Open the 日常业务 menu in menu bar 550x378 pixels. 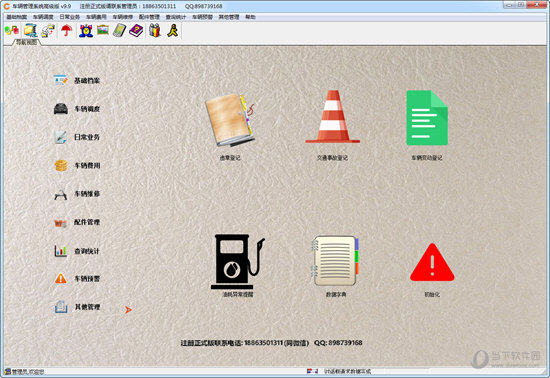coord(69,17)
